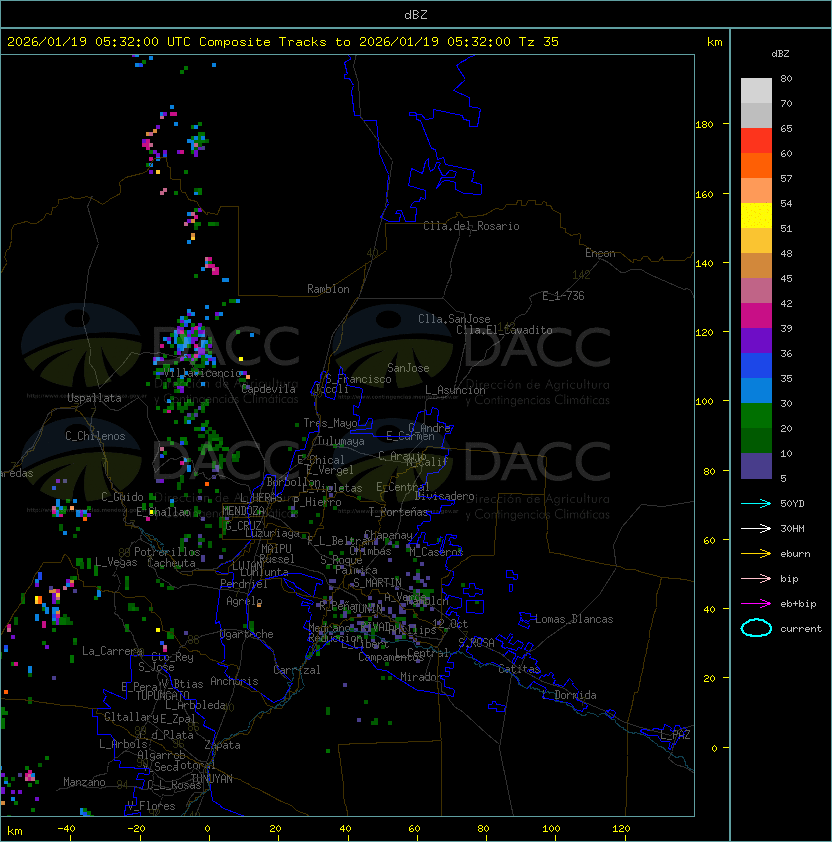The width and height of the screenshot is (832, 842).
Task: Click the 'Perdriel' label on map
Action: click(244, 584)
